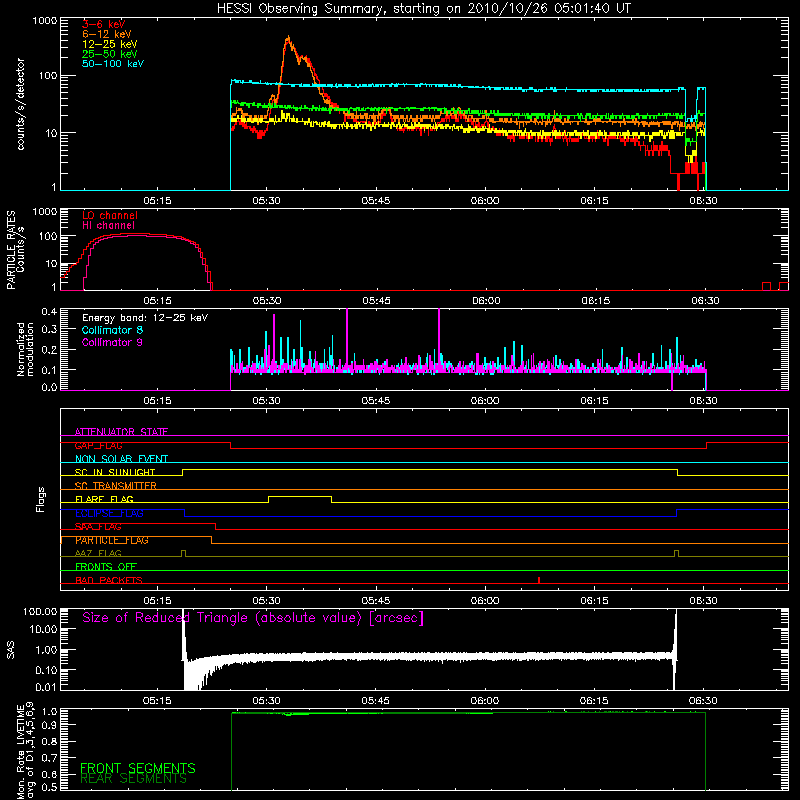Click the GAP_FLAG label
The image size is (800, 800).
click(98, 445)
